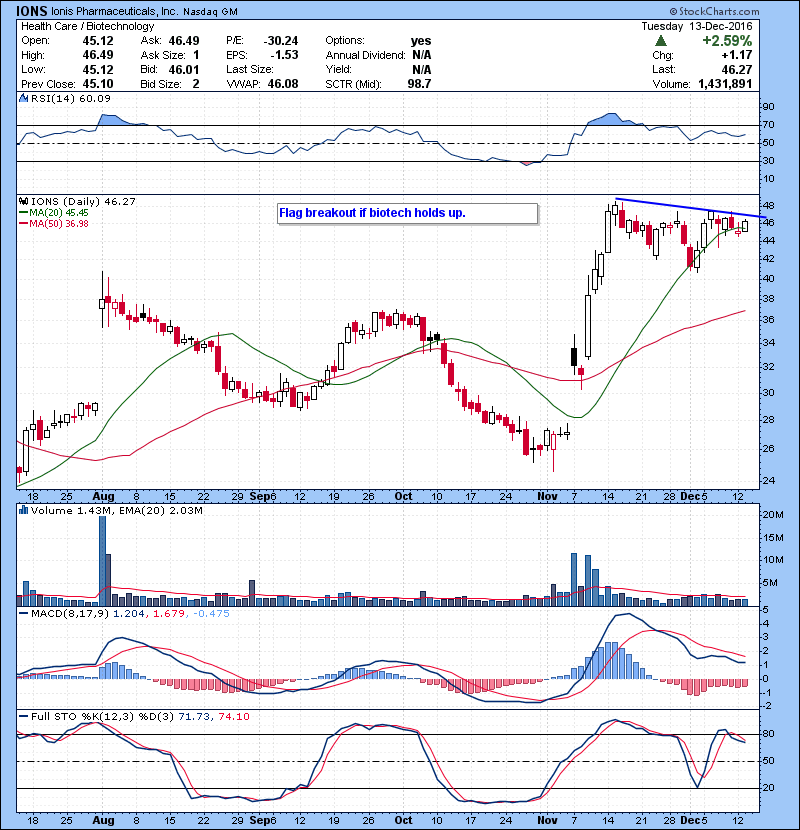Click the Flag breakout annotation box
The height and width of the screenshot is (830, 800).
tap(408, 213)
